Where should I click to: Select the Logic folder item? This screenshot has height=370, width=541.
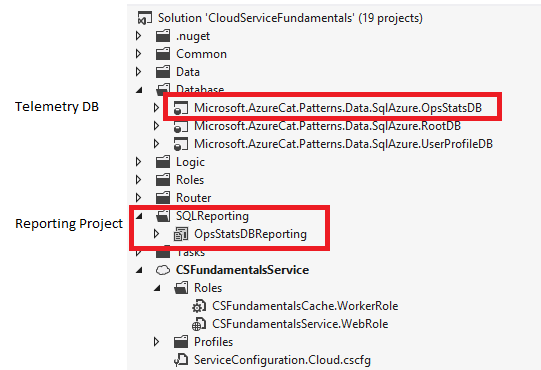tap(190, 162)
